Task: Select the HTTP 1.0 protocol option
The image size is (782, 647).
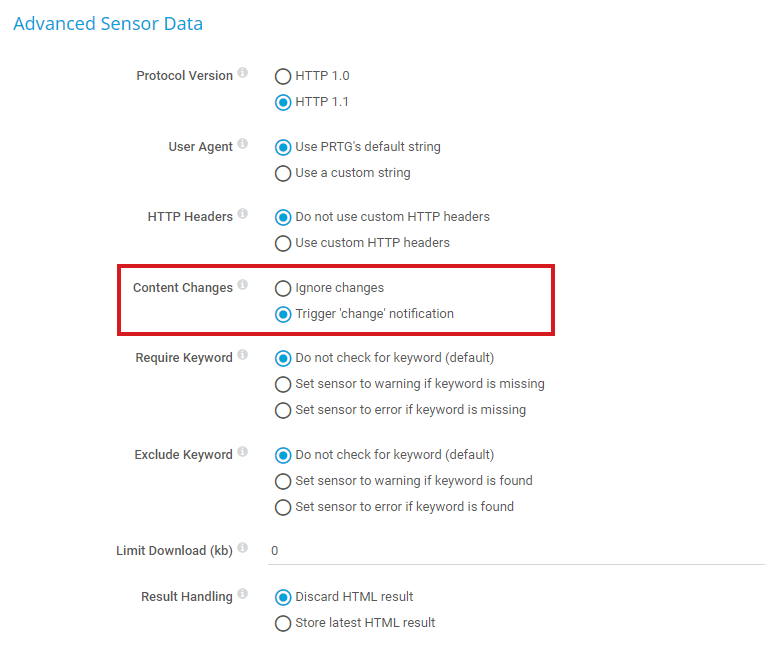Action: (x=283, y=76)
